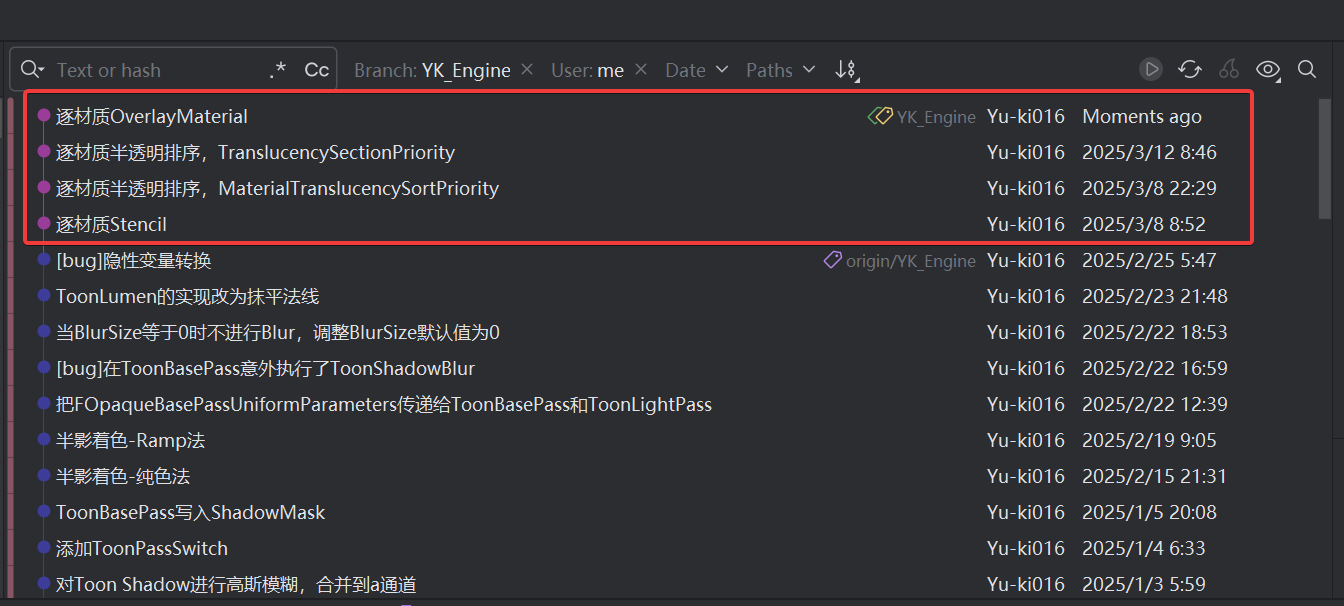Open the Paths filter dropdown
Screen dimensions: 1344x606
pyautogui.click(x=780, y=70)
